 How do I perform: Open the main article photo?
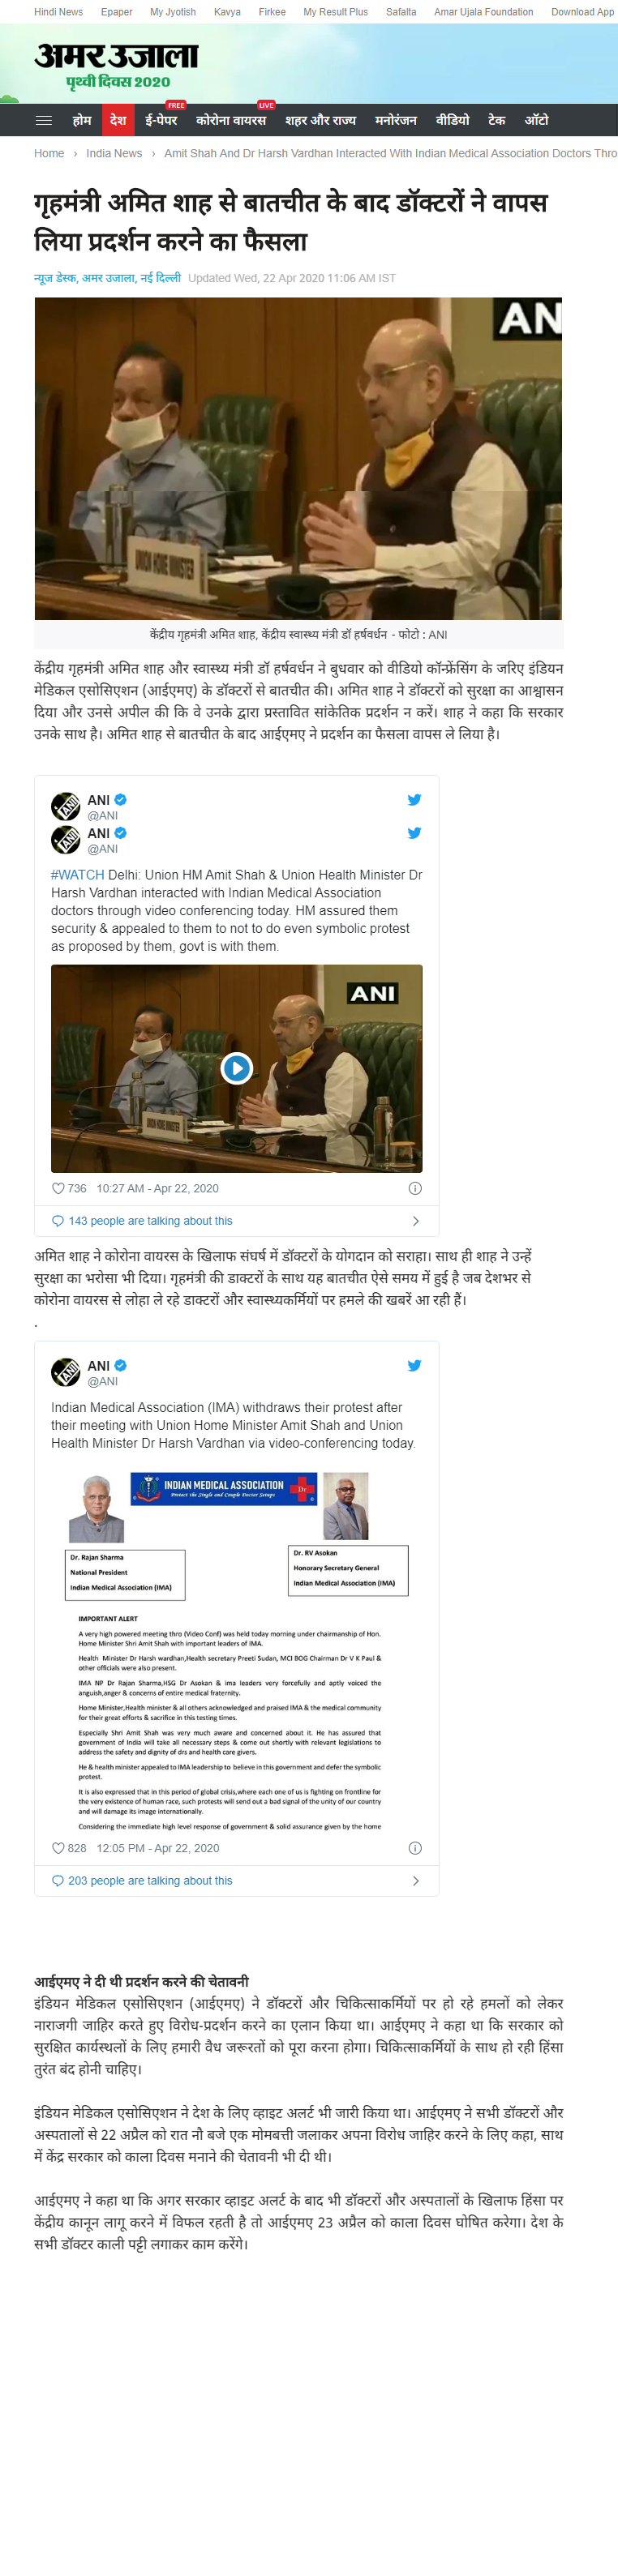pyautogui.click(x=298, y=458)
